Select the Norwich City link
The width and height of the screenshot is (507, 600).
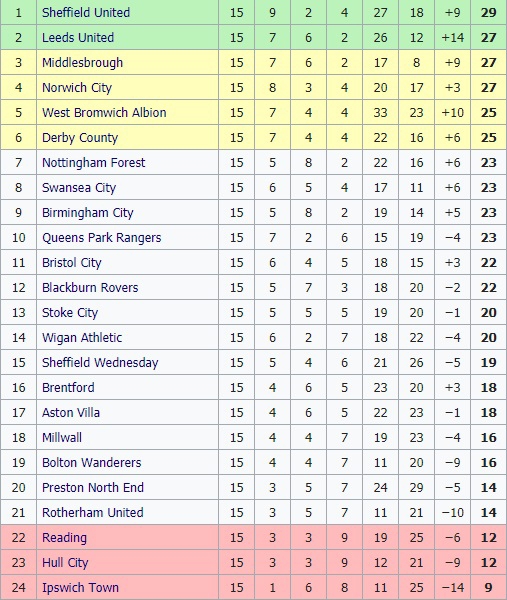click(x=77, y=88)
